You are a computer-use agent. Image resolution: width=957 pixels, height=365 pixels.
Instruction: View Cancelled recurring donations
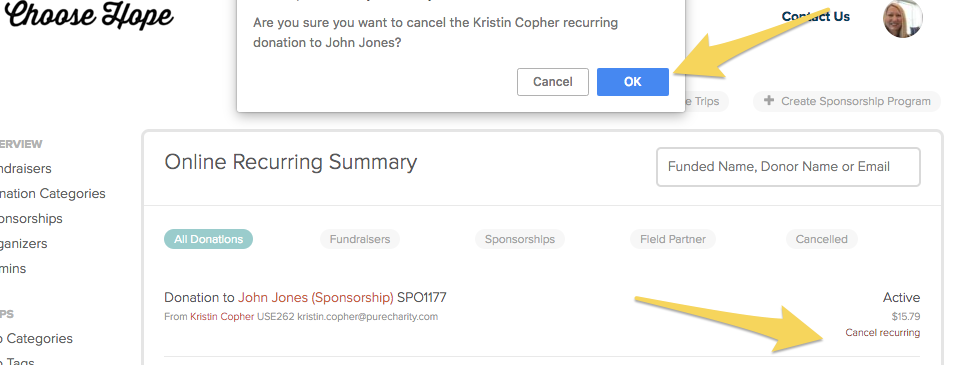coord(821,239)
